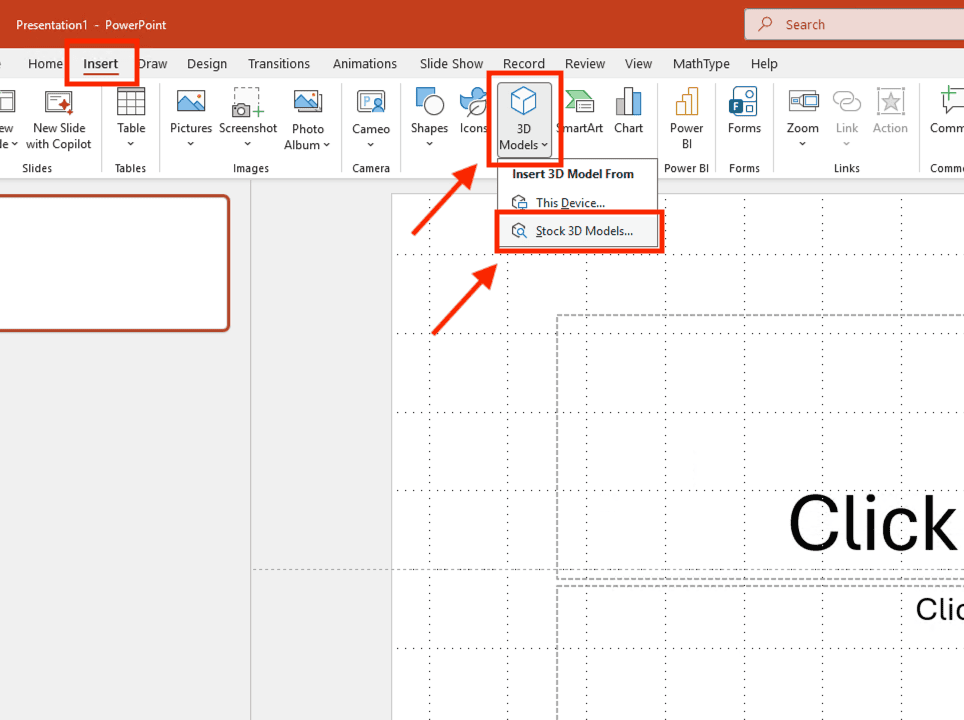Click the Cameo camera icon
Viewport: 964px width, 720px height.
coord(371,101)
